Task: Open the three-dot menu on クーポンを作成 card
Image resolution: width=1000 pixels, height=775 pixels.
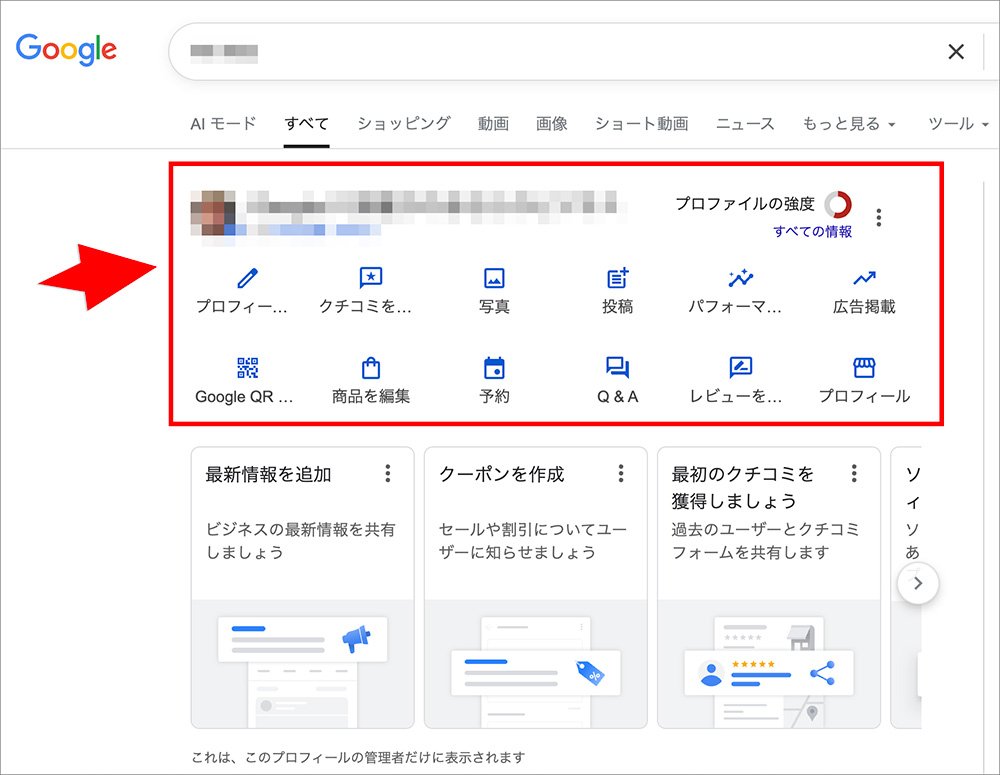Action: 621,473
